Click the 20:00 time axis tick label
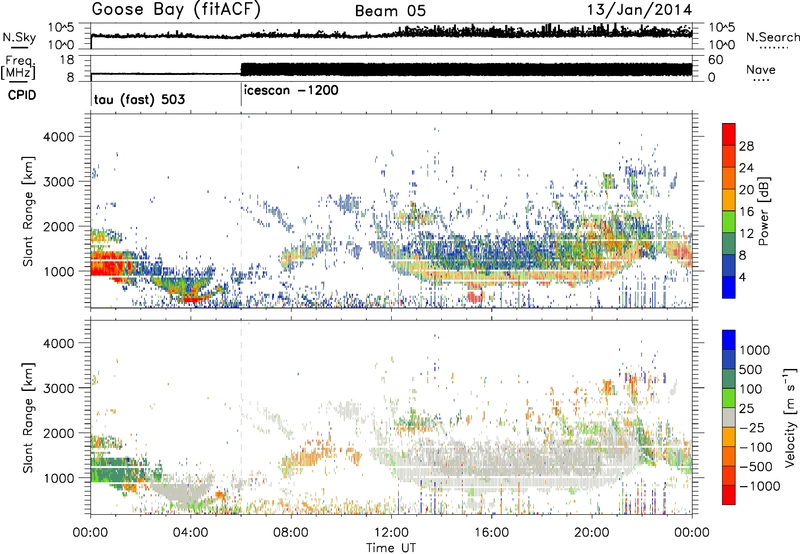The width and height of the screenshot is (800, 554). (591, 533)
